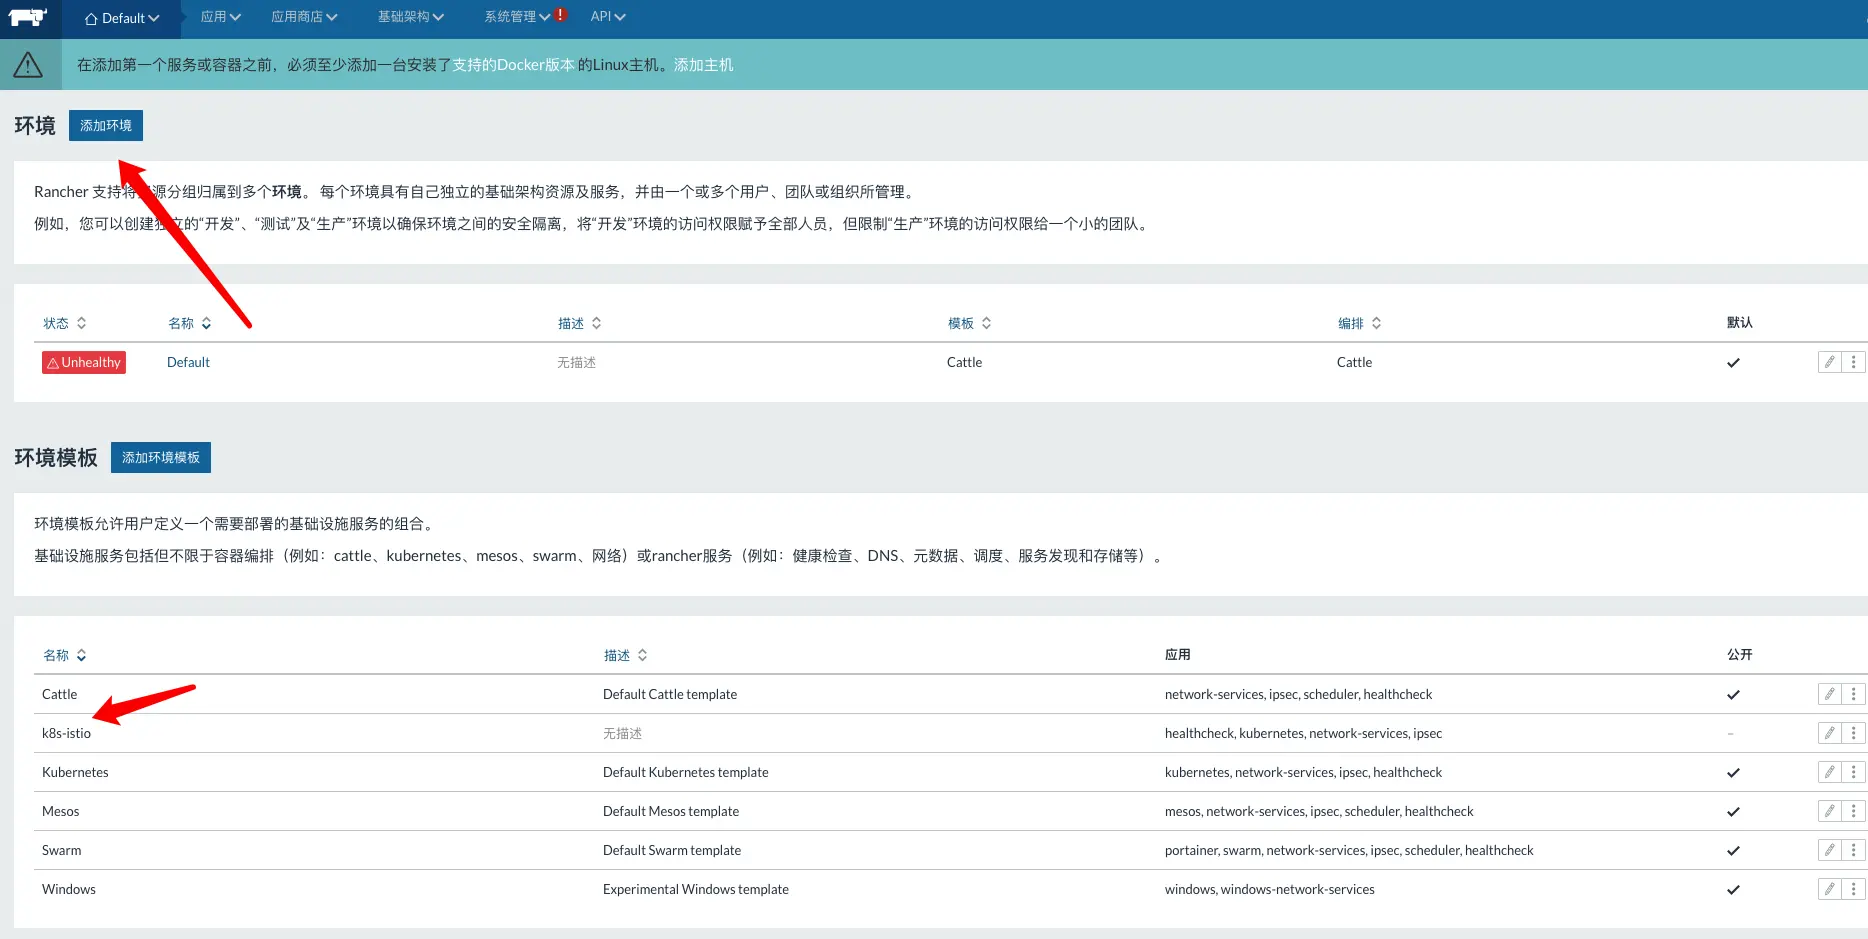Viewport: 1868px width, 939px height.
Task: Sort the environment templates table by 描述
Action: pos(626,655)
